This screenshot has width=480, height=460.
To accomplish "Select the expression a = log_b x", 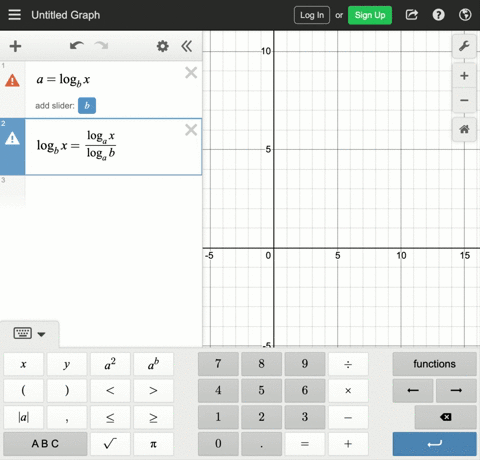I will (x=63, y=80).
